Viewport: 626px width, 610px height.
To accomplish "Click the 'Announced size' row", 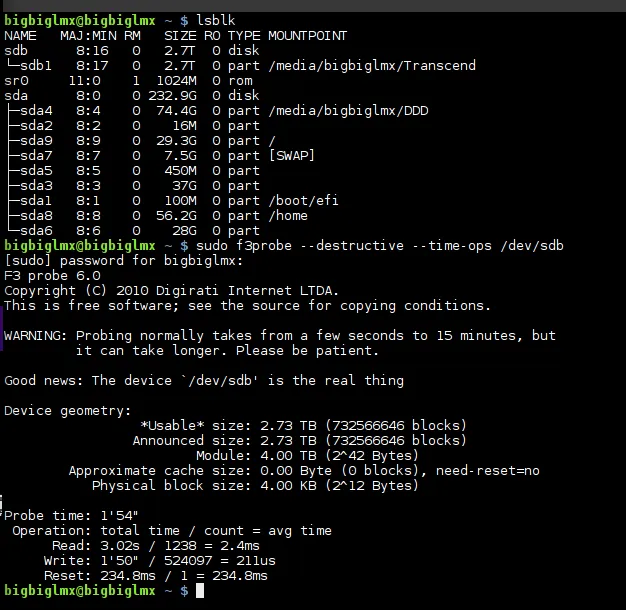I will pos(299,441).
